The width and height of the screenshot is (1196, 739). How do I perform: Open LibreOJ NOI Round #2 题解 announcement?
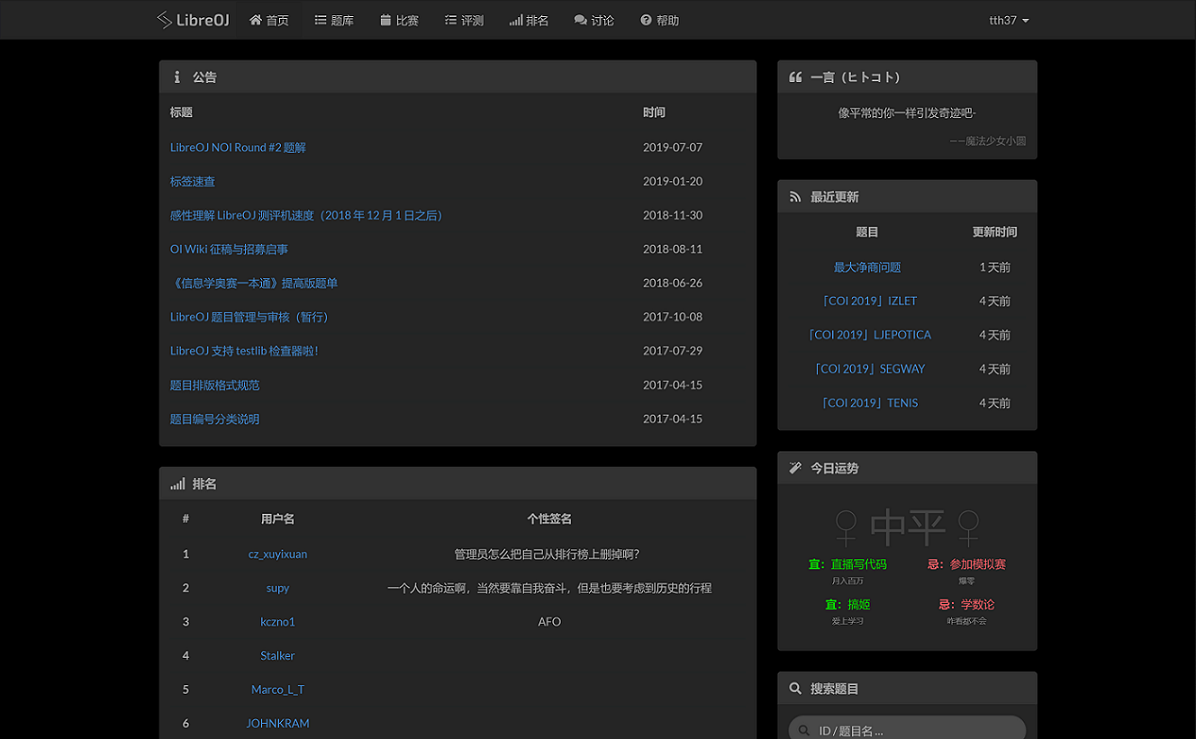[x=238, y=147]
